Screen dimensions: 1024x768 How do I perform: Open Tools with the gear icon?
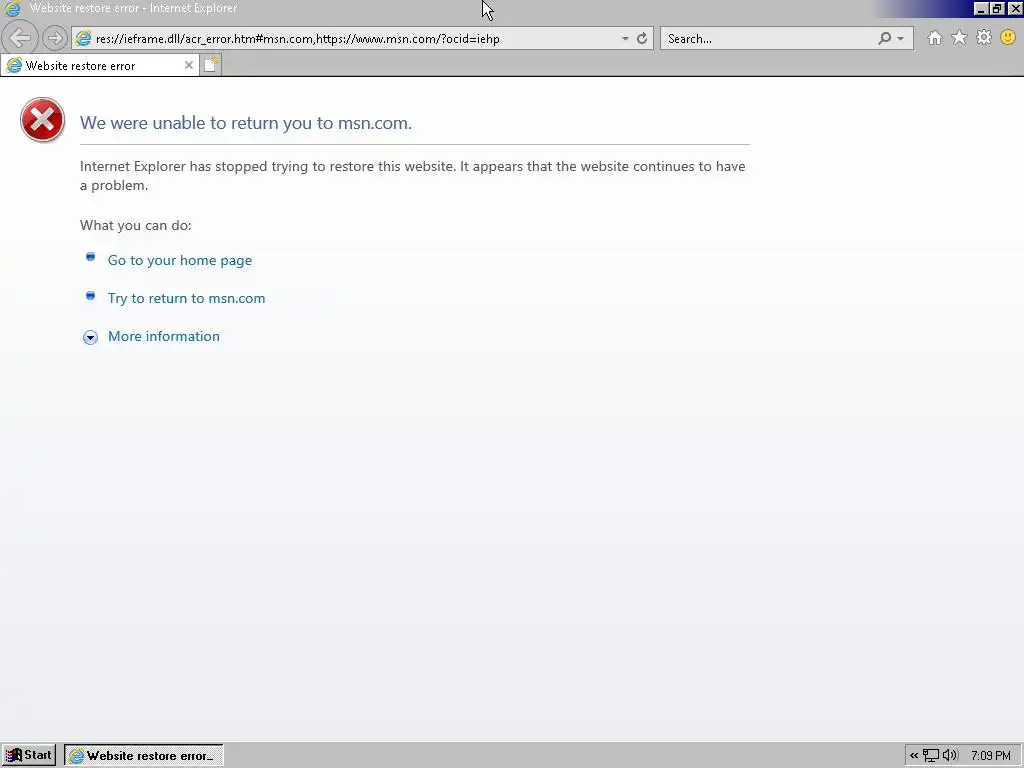click(x=984, y=38)
